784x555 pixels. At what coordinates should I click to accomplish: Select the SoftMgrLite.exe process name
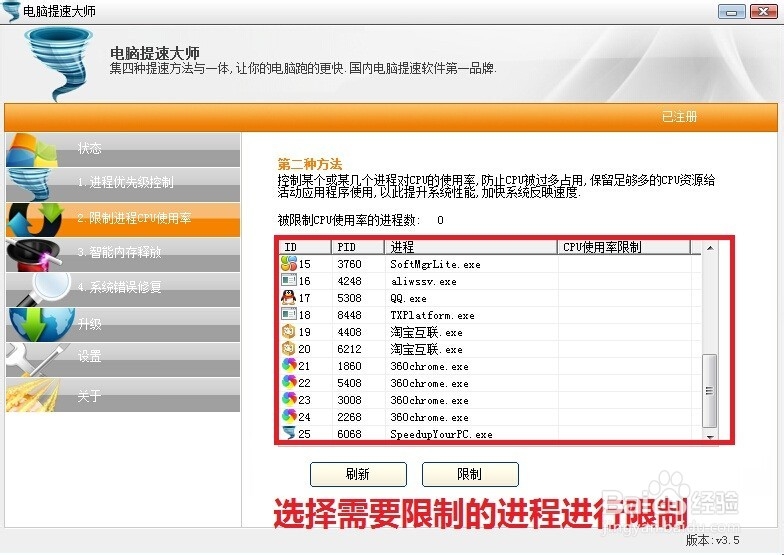435,264
